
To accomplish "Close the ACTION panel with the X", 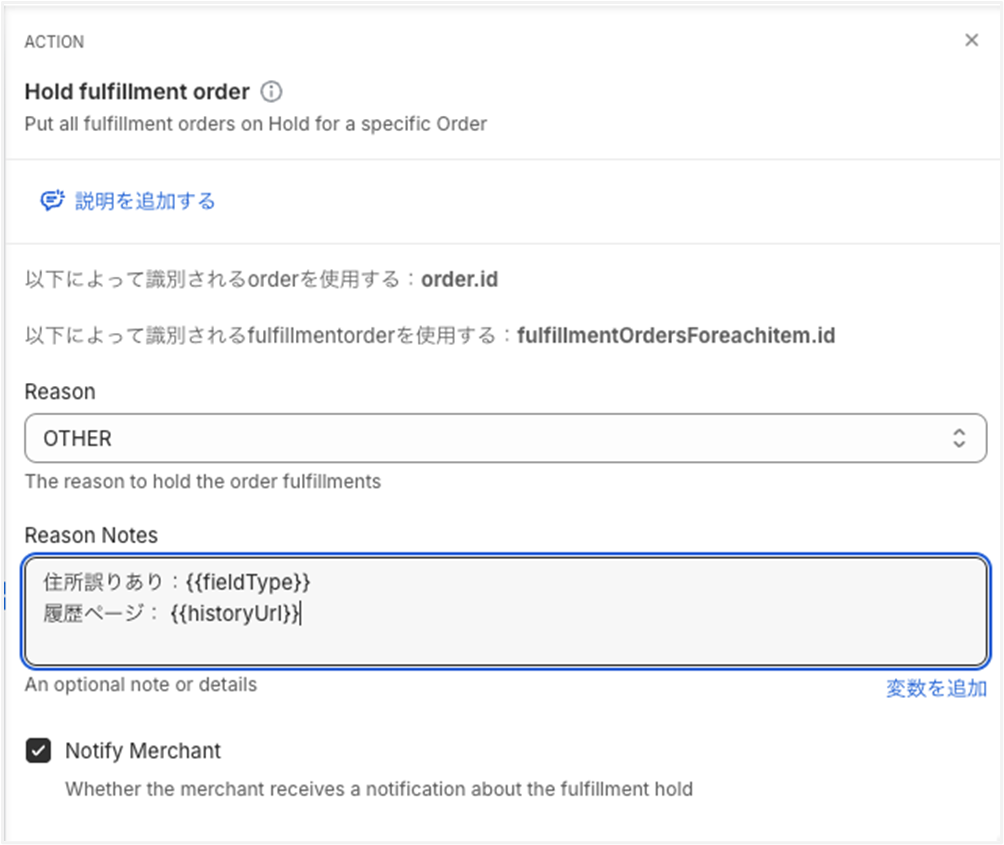I will (x=971, y=41).
